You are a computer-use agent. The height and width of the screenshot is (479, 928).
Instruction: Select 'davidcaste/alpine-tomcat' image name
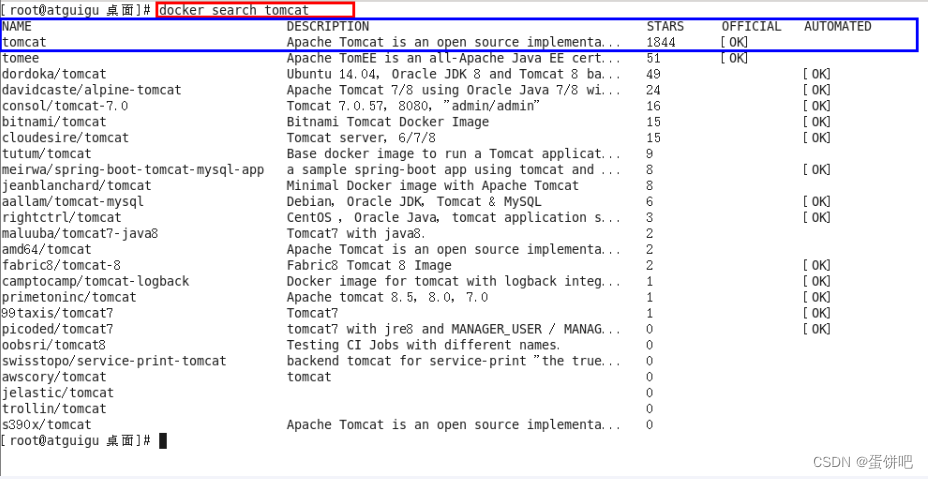92,91
